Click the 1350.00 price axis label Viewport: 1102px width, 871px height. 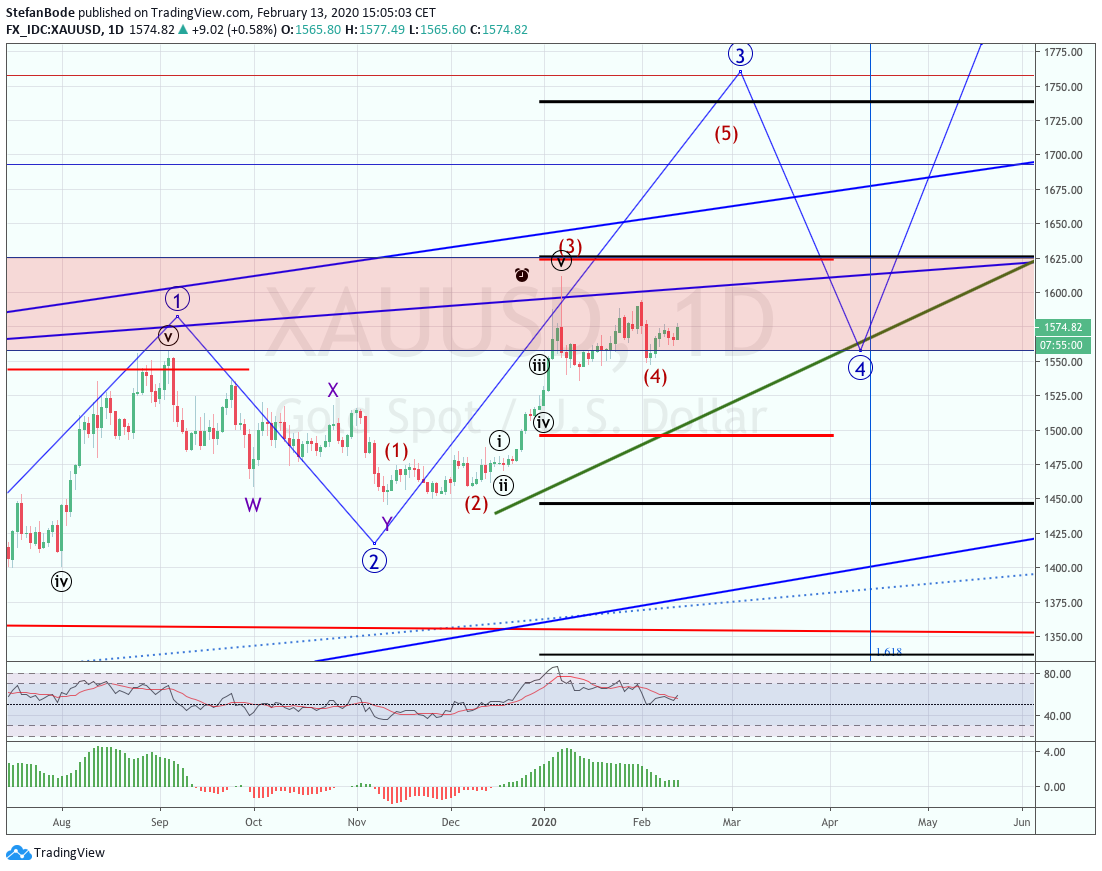tap(1063, 637)
